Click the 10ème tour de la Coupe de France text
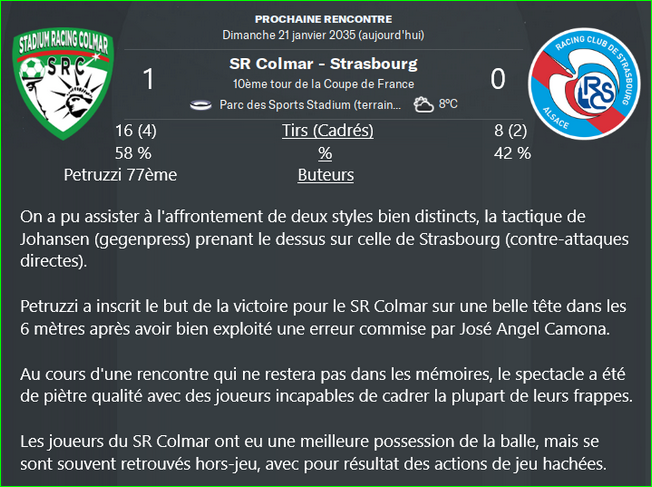652x487 pixels. click(x=324, y=84)
